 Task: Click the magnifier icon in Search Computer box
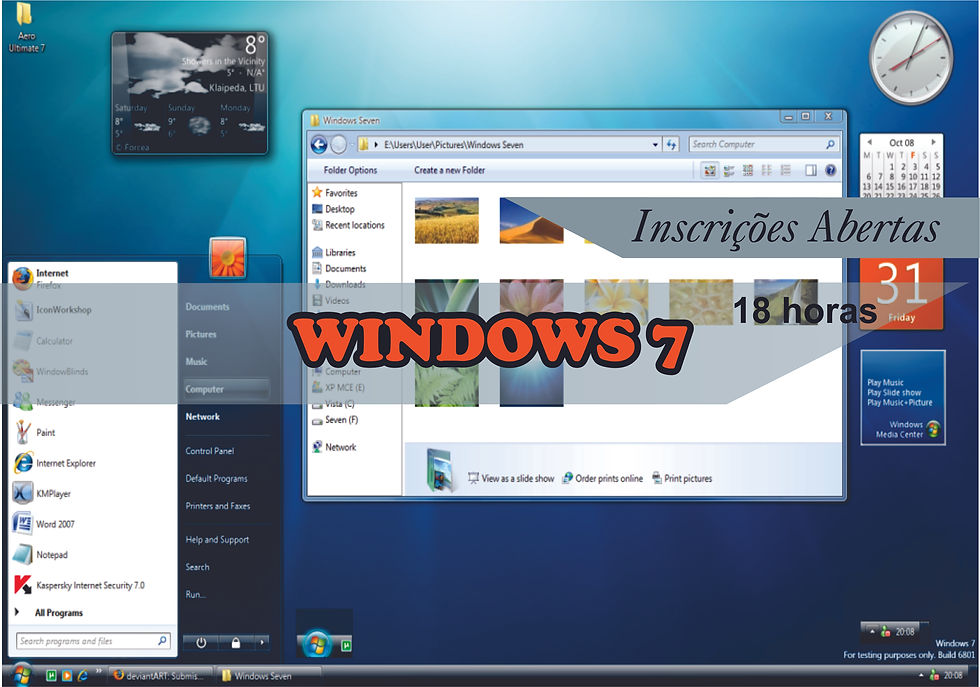(x=830, y=144)
